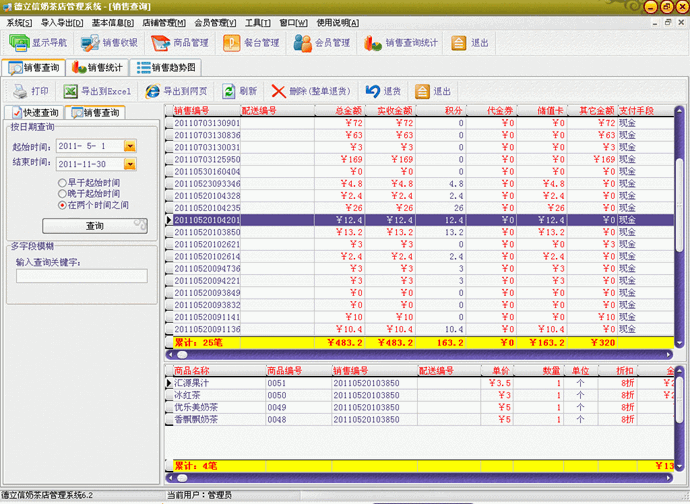This screenshot has height=504, width=690.
Task: Click the sales grid vertical scrollbar down arrow
Action: click(x=679, y=342)
